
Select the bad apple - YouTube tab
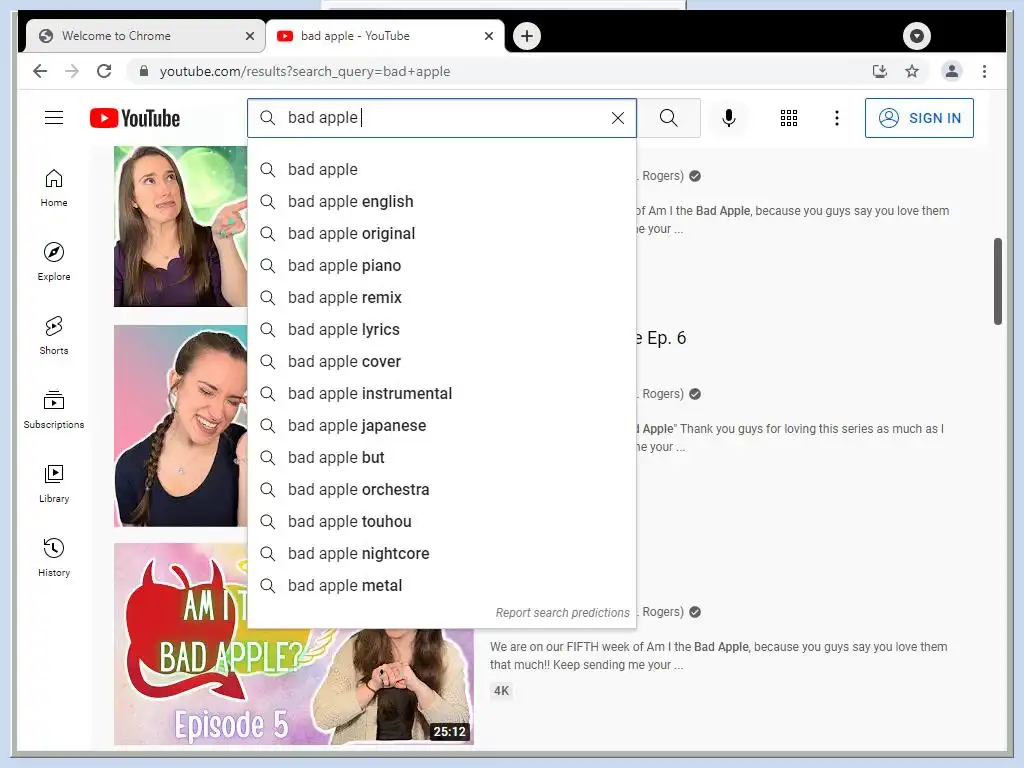385,36
